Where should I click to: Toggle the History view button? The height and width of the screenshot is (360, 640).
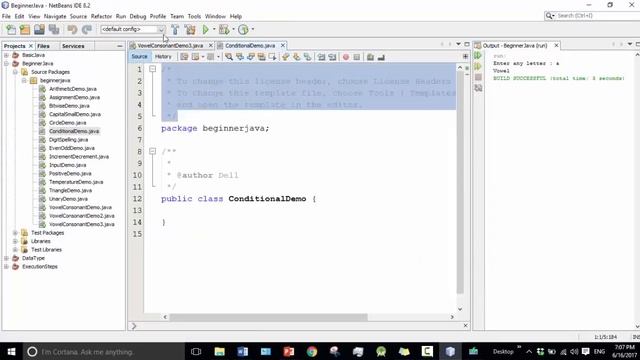163,57
